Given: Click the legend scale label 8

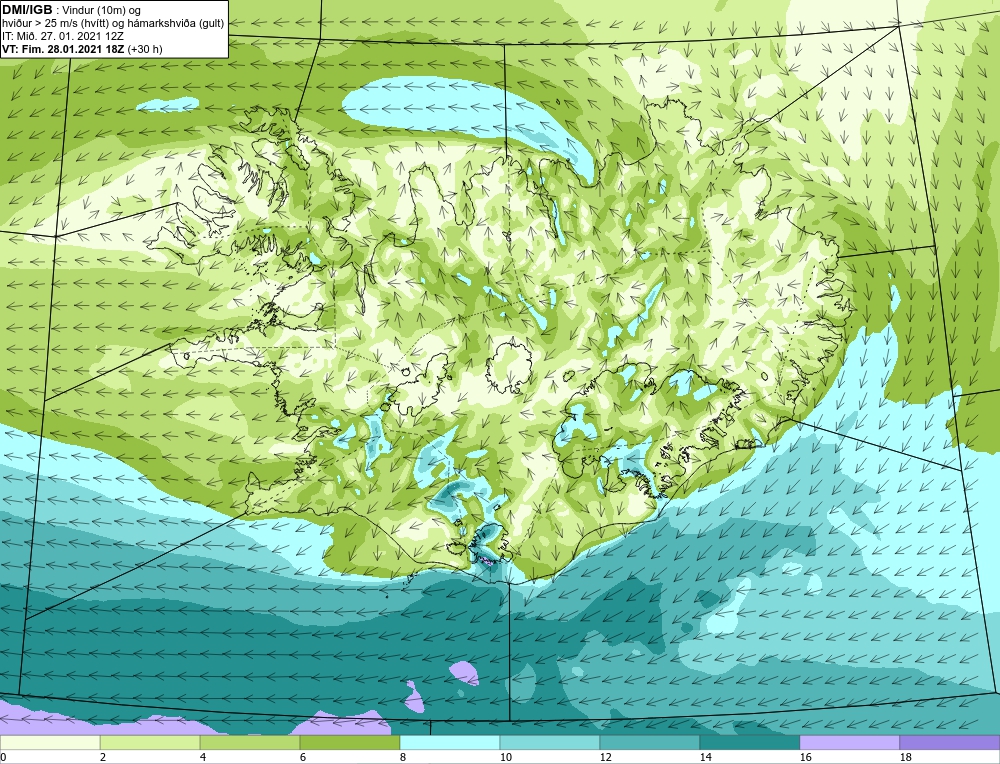Looking at the screenshot, I should [x=404, y=757].
